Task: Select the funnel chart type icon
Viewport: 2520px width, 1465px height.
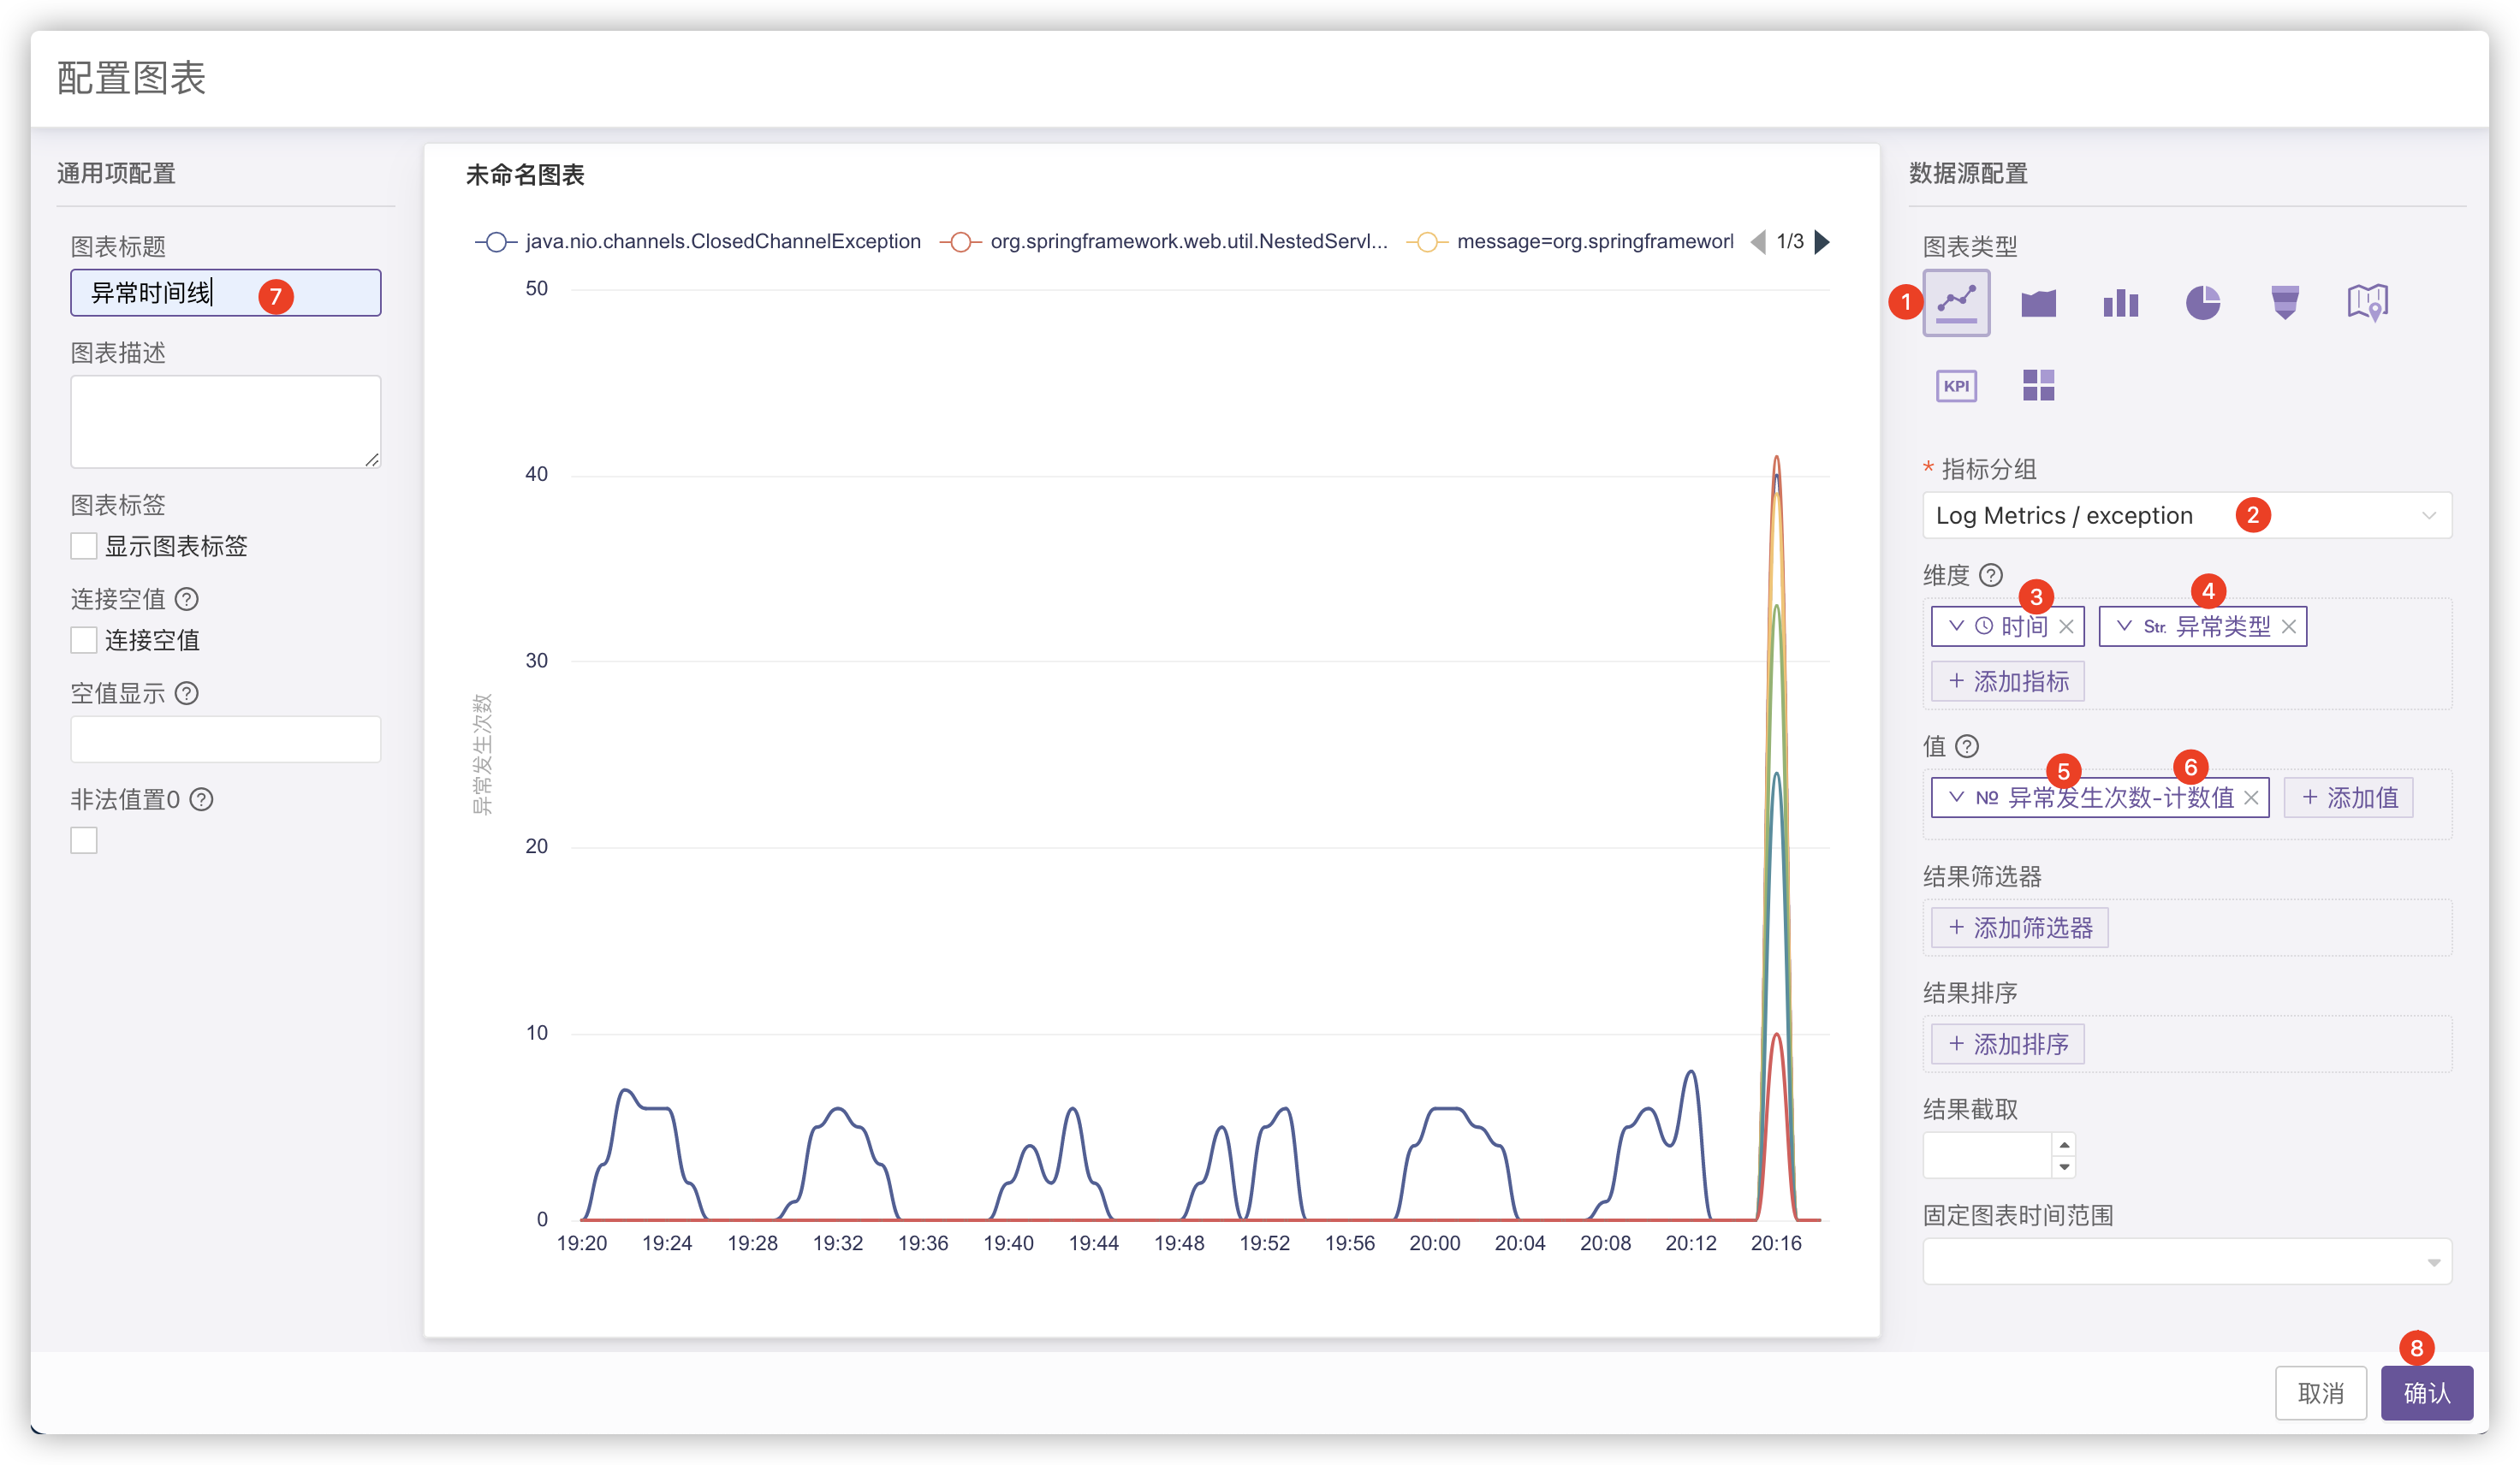Action: tap(2285, 302)
